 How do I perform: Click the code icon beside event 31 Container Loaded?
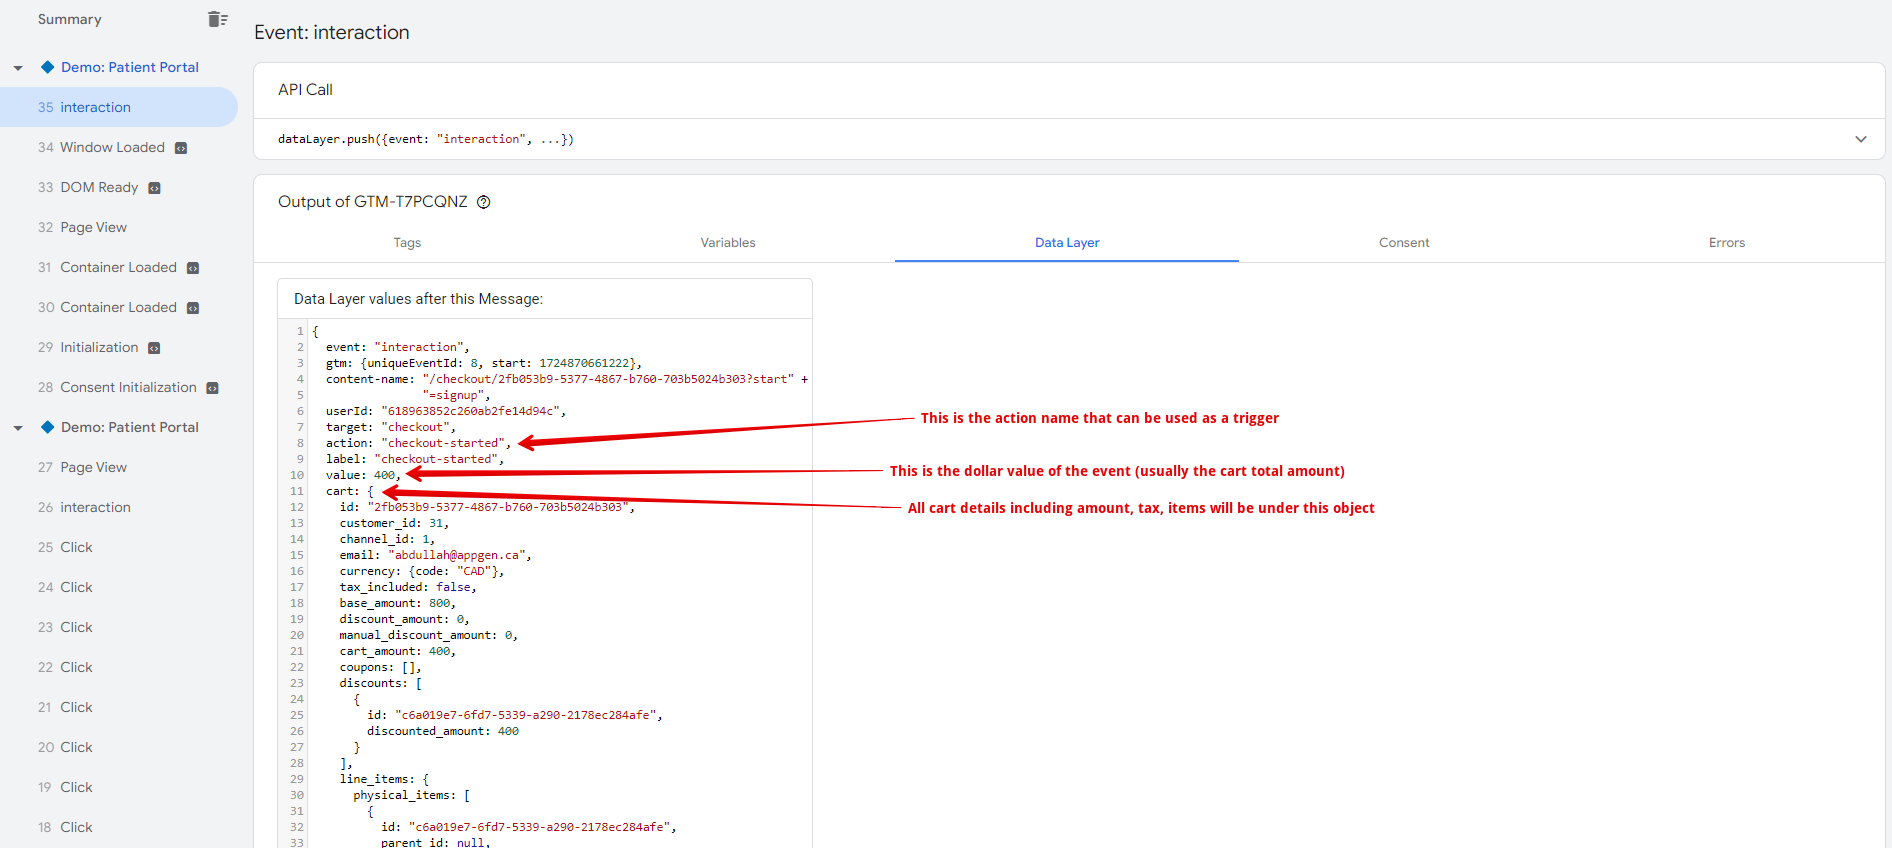click(x=193, y=268)
